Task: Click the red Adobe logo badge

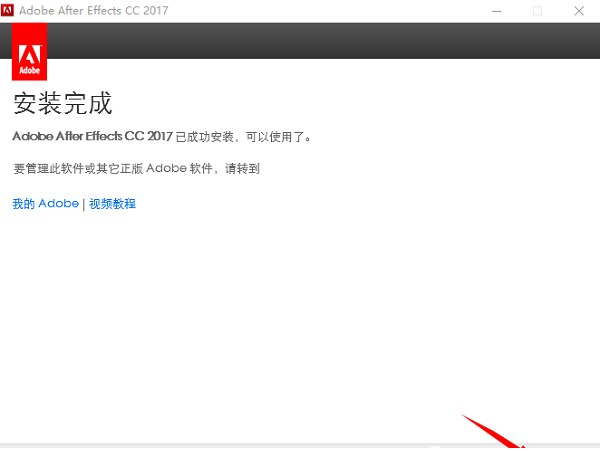Action: (29, 52)
